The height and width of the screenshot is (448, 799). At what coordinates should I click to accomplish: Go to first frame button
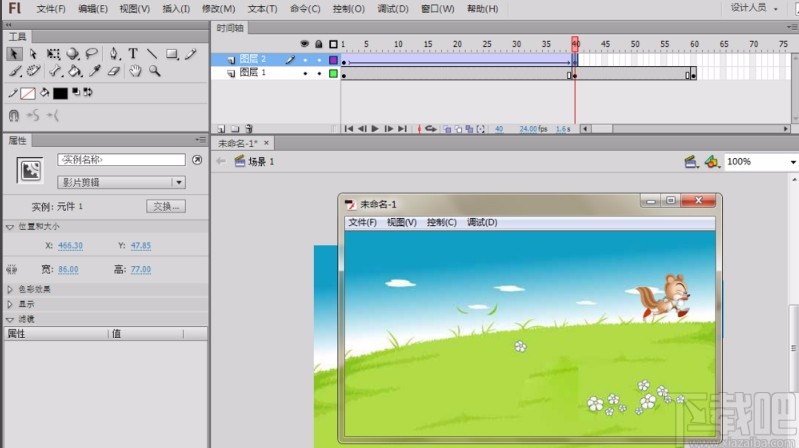349,129
